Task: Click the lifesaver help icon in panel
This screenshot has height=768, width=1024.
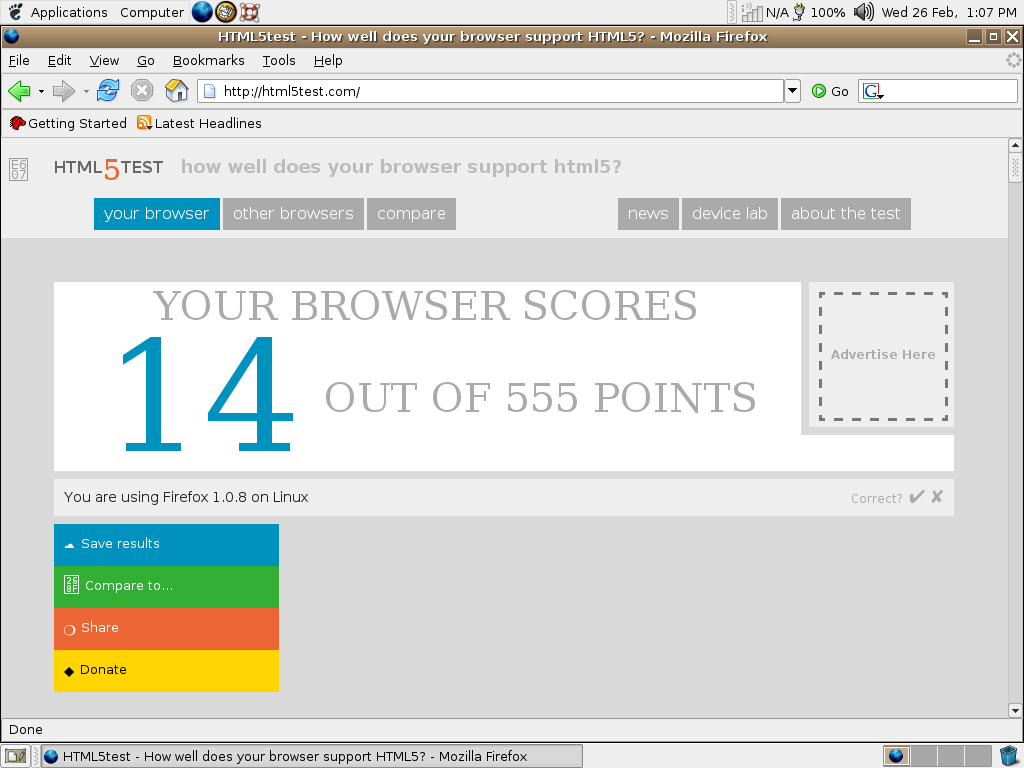Action: click(249, 12)
